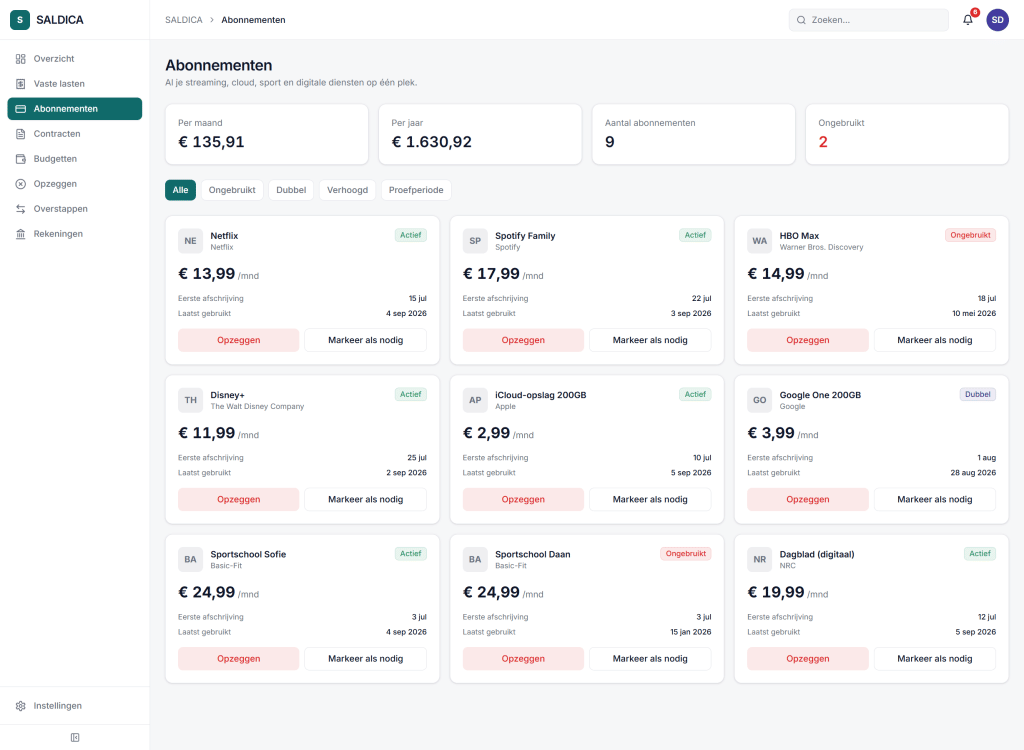Go to Overstappen page

click(x=74, y=209)
